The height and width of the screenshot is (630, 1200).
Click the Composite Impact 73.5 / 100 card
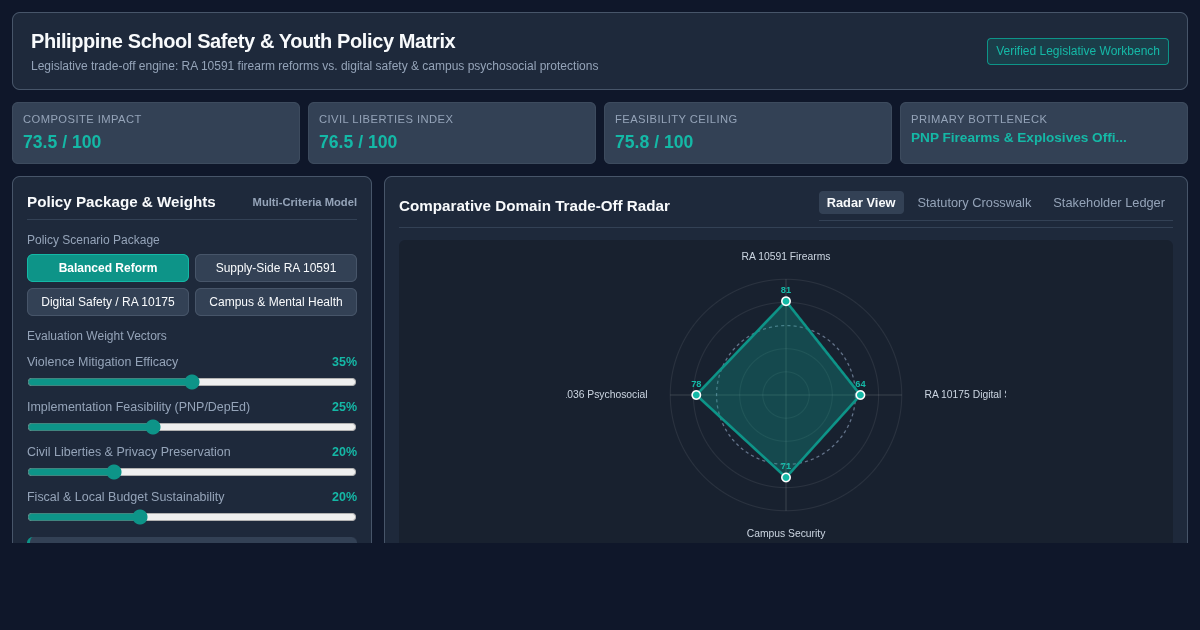coord(156,133)
